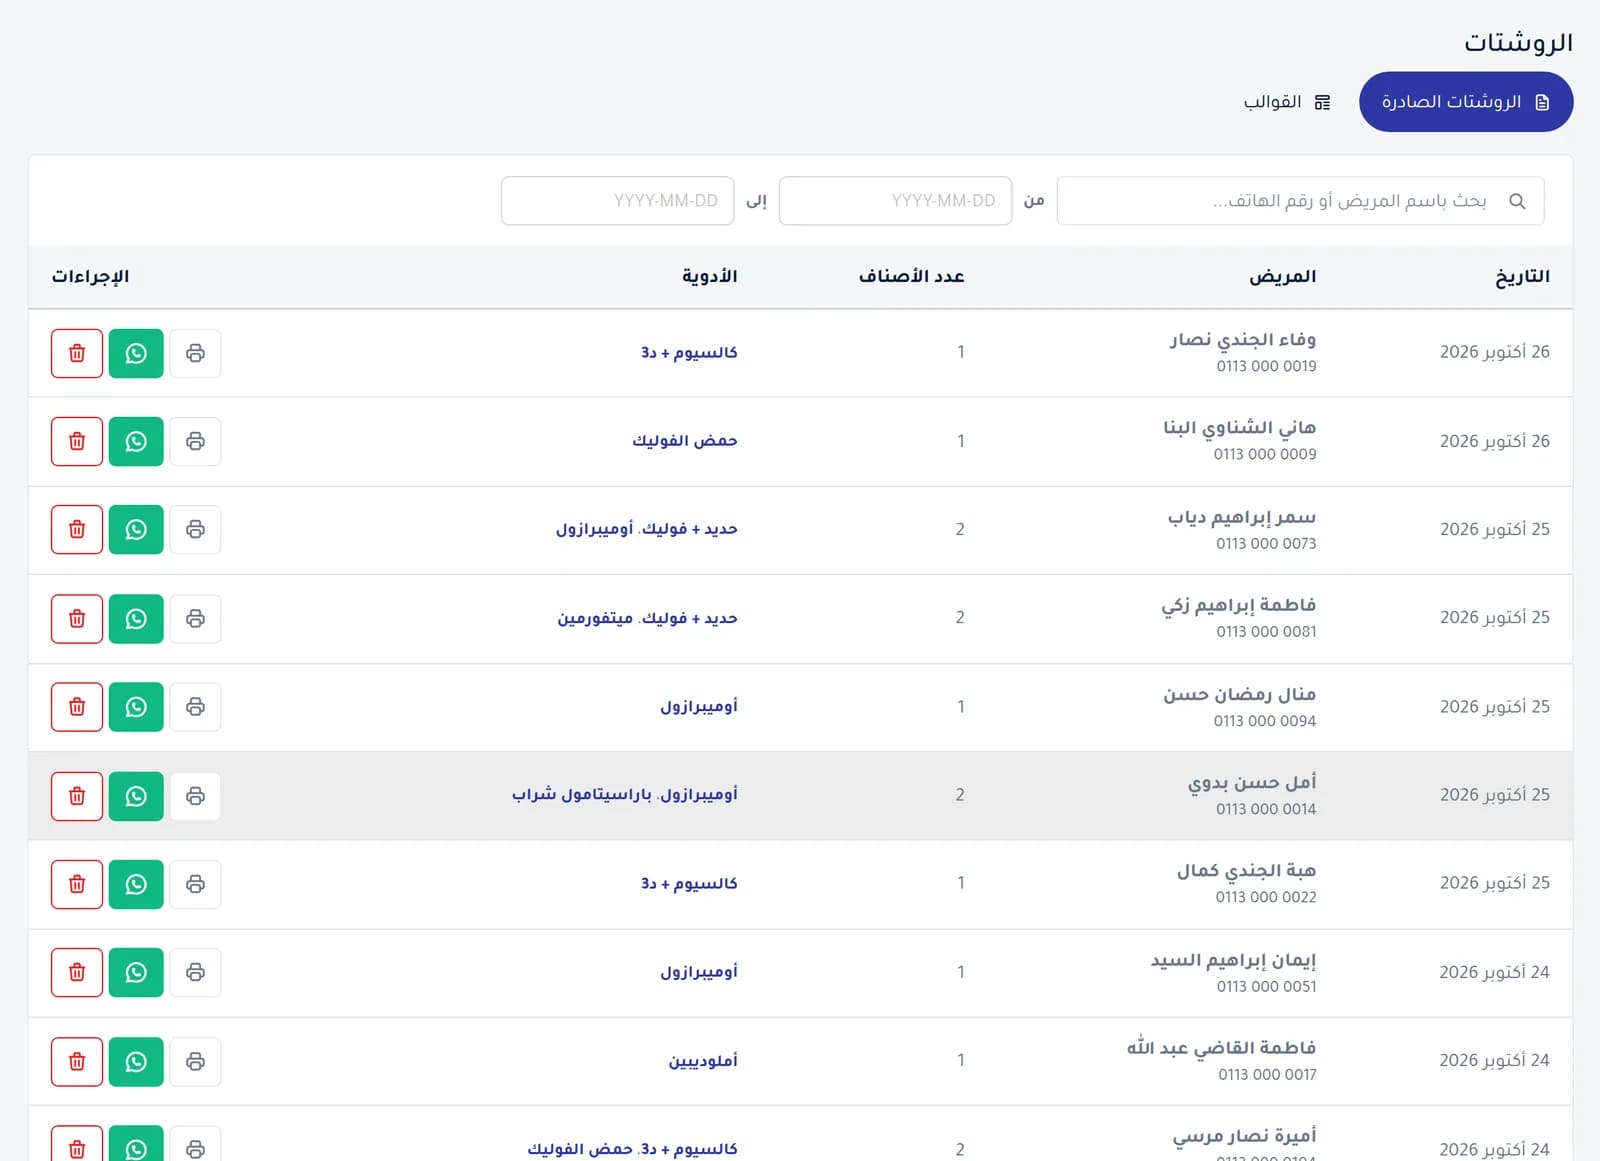Focus the patient name or phone search field
Image resolution: width=1600 pixels, height=1161 pixels.
click(x=1300, y=201)
